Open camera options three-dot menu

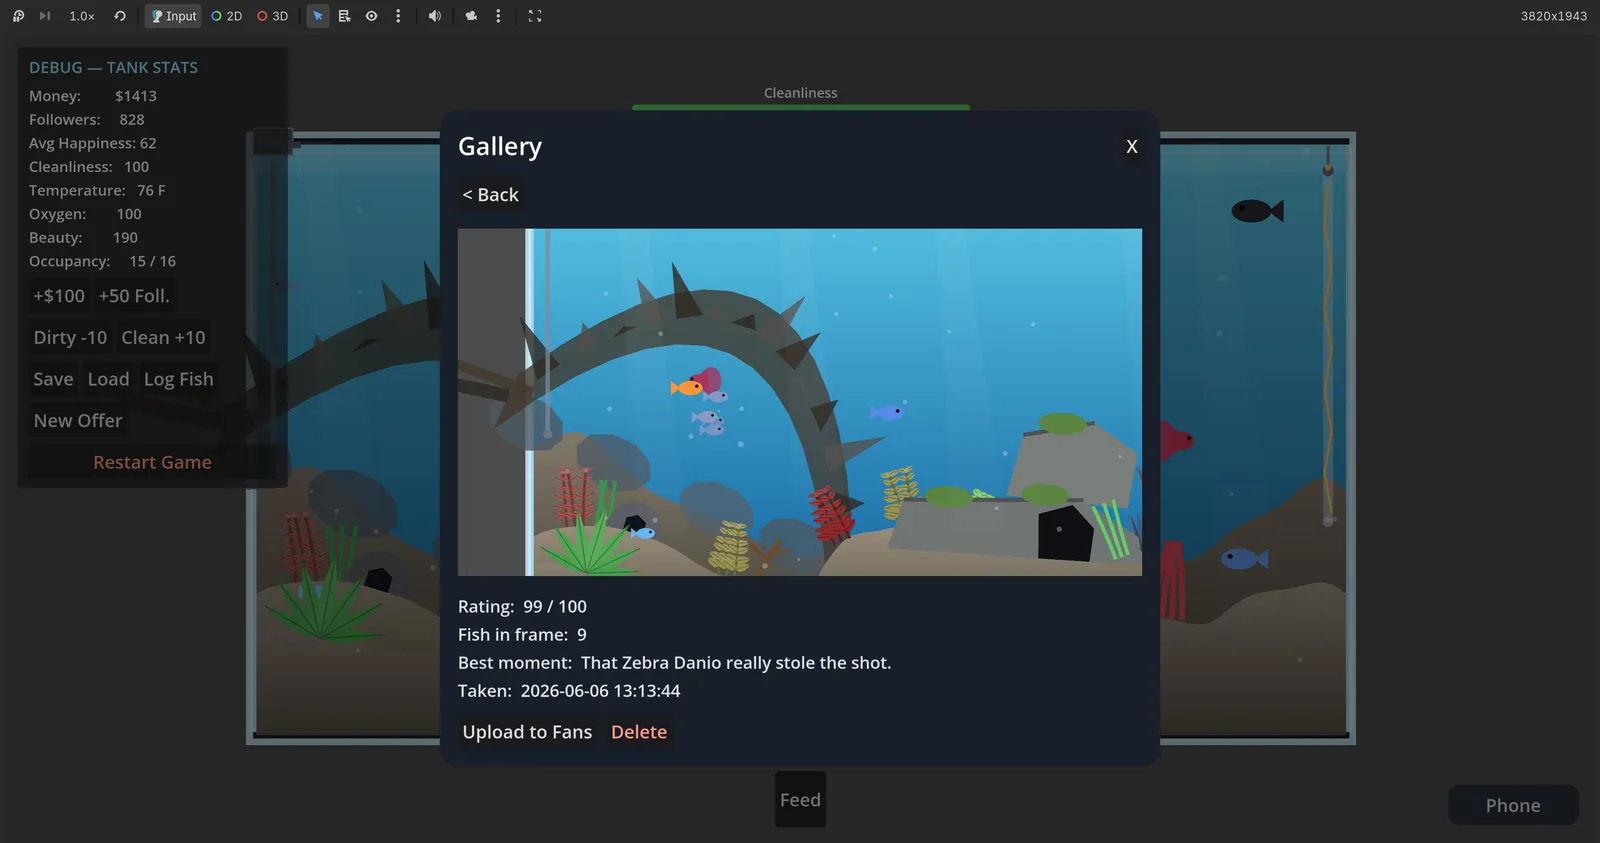498,16
